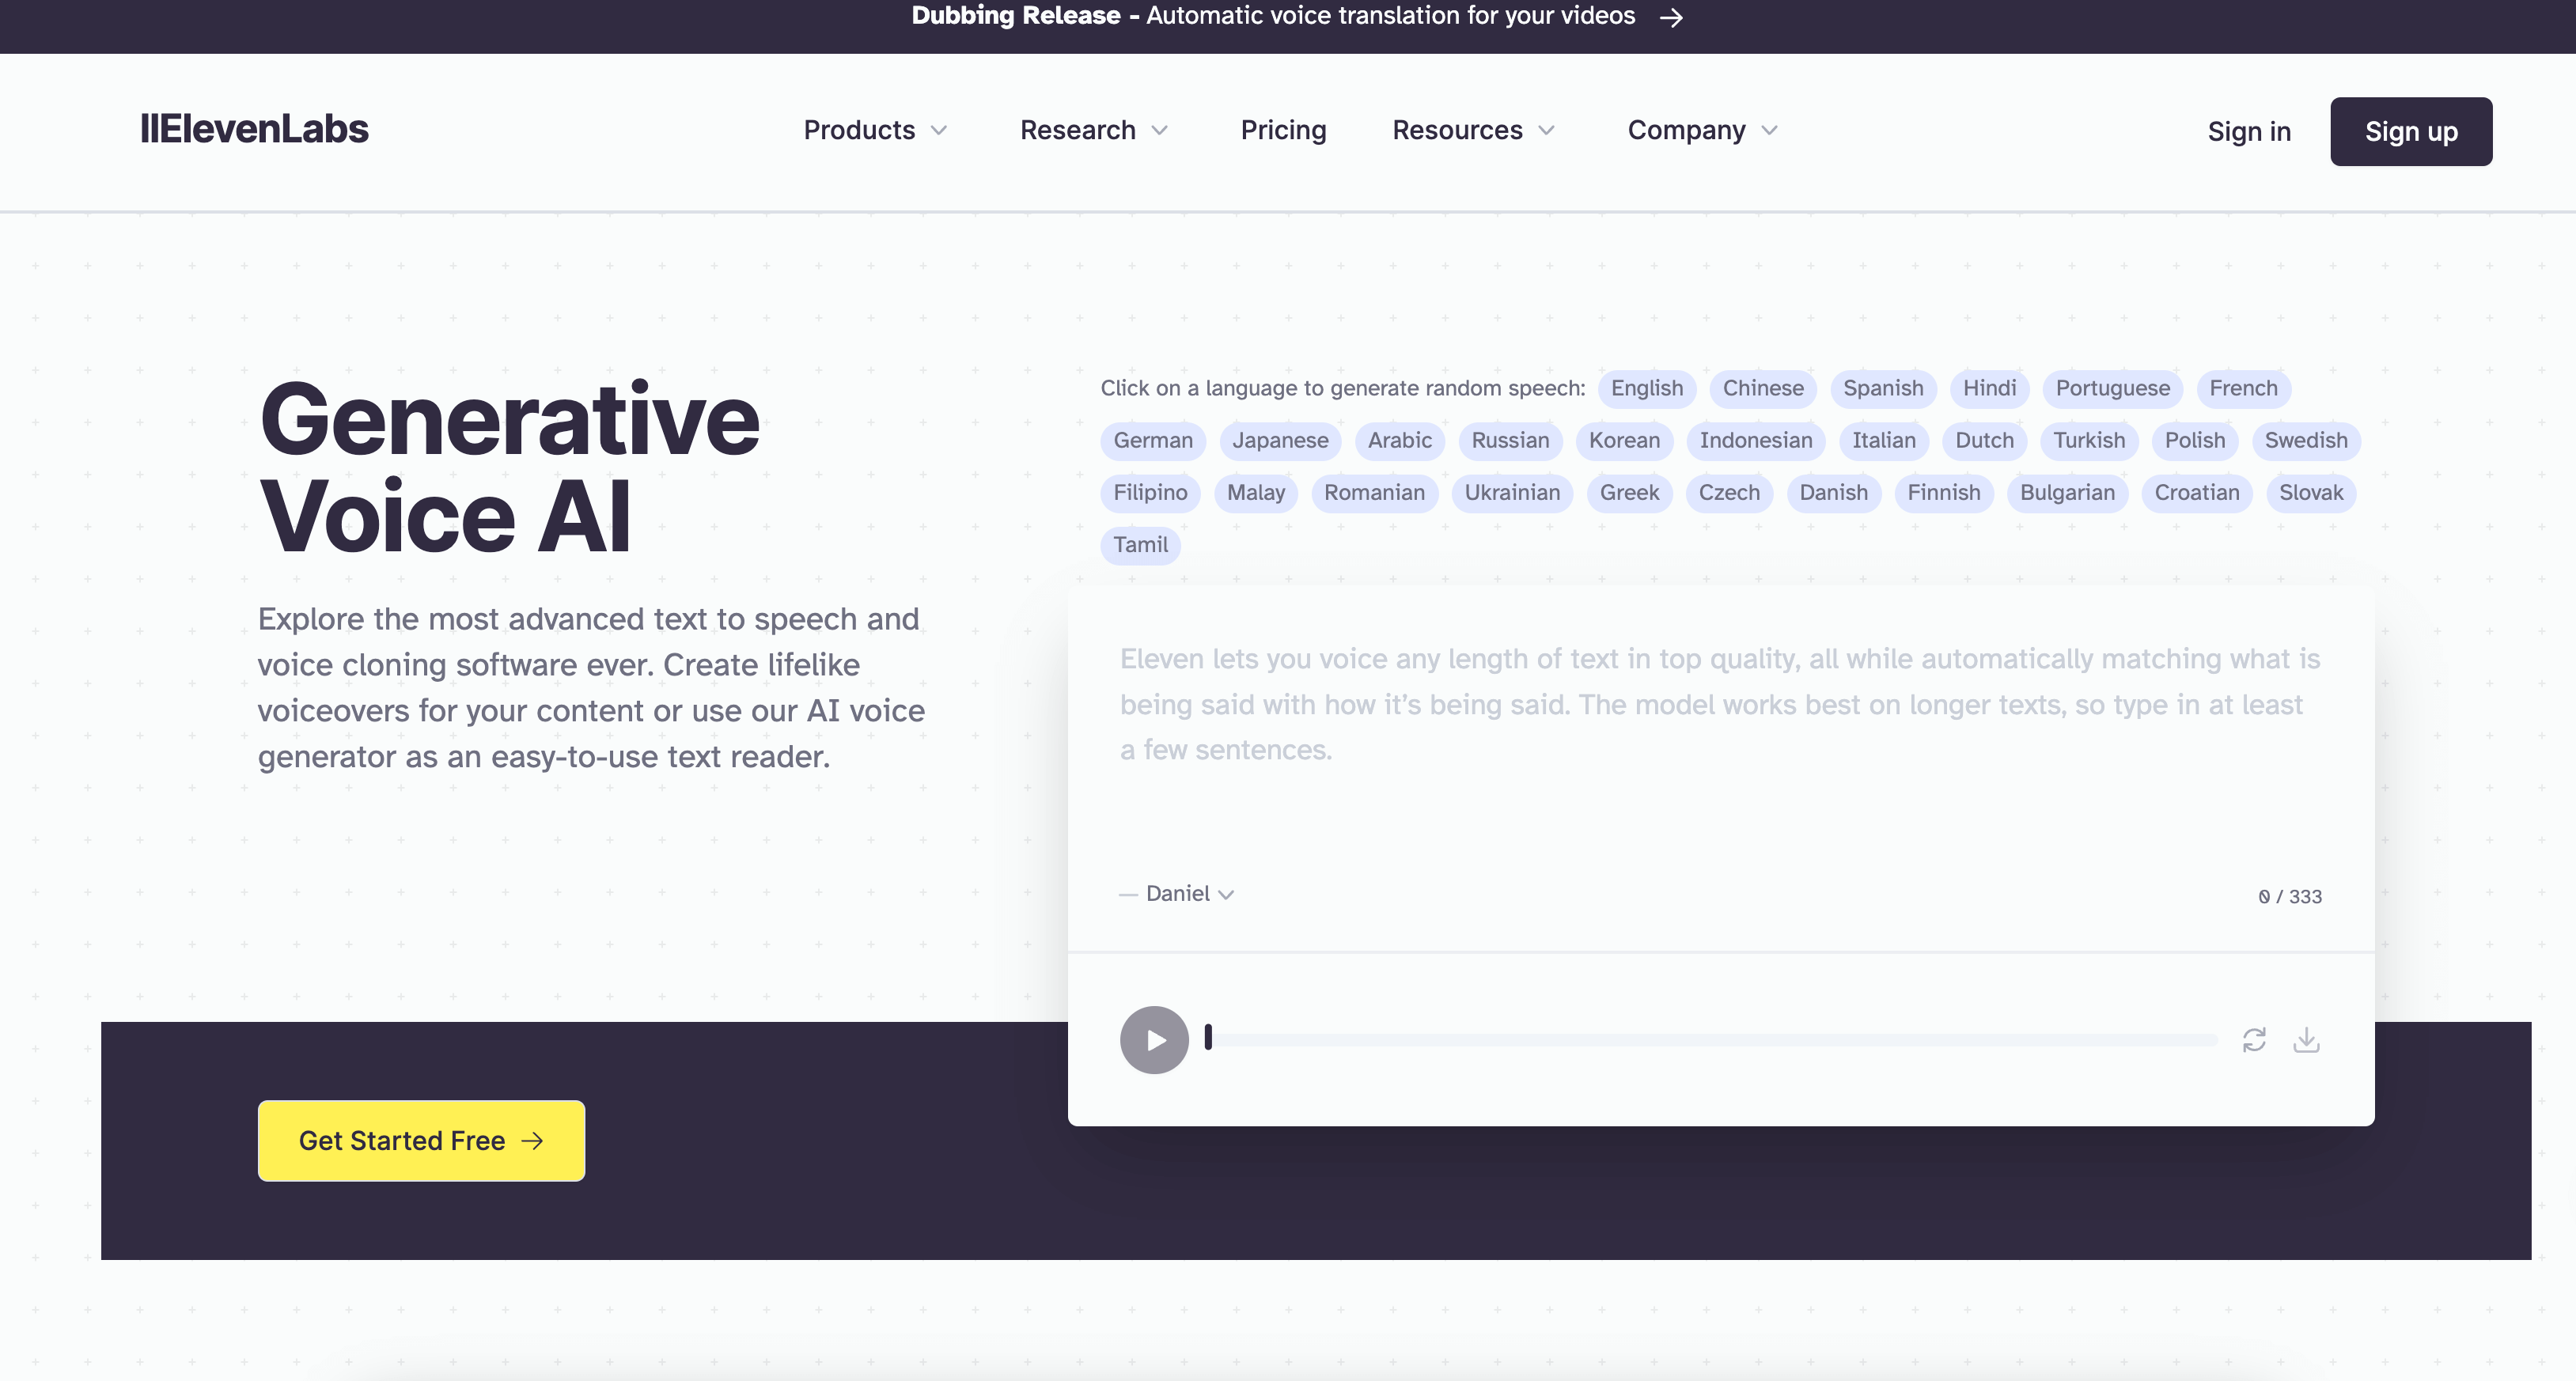Viewport: 2576px width, 1381px height.
Task: Open the Daniel voice chevron icon
Action: (1228, 894)
